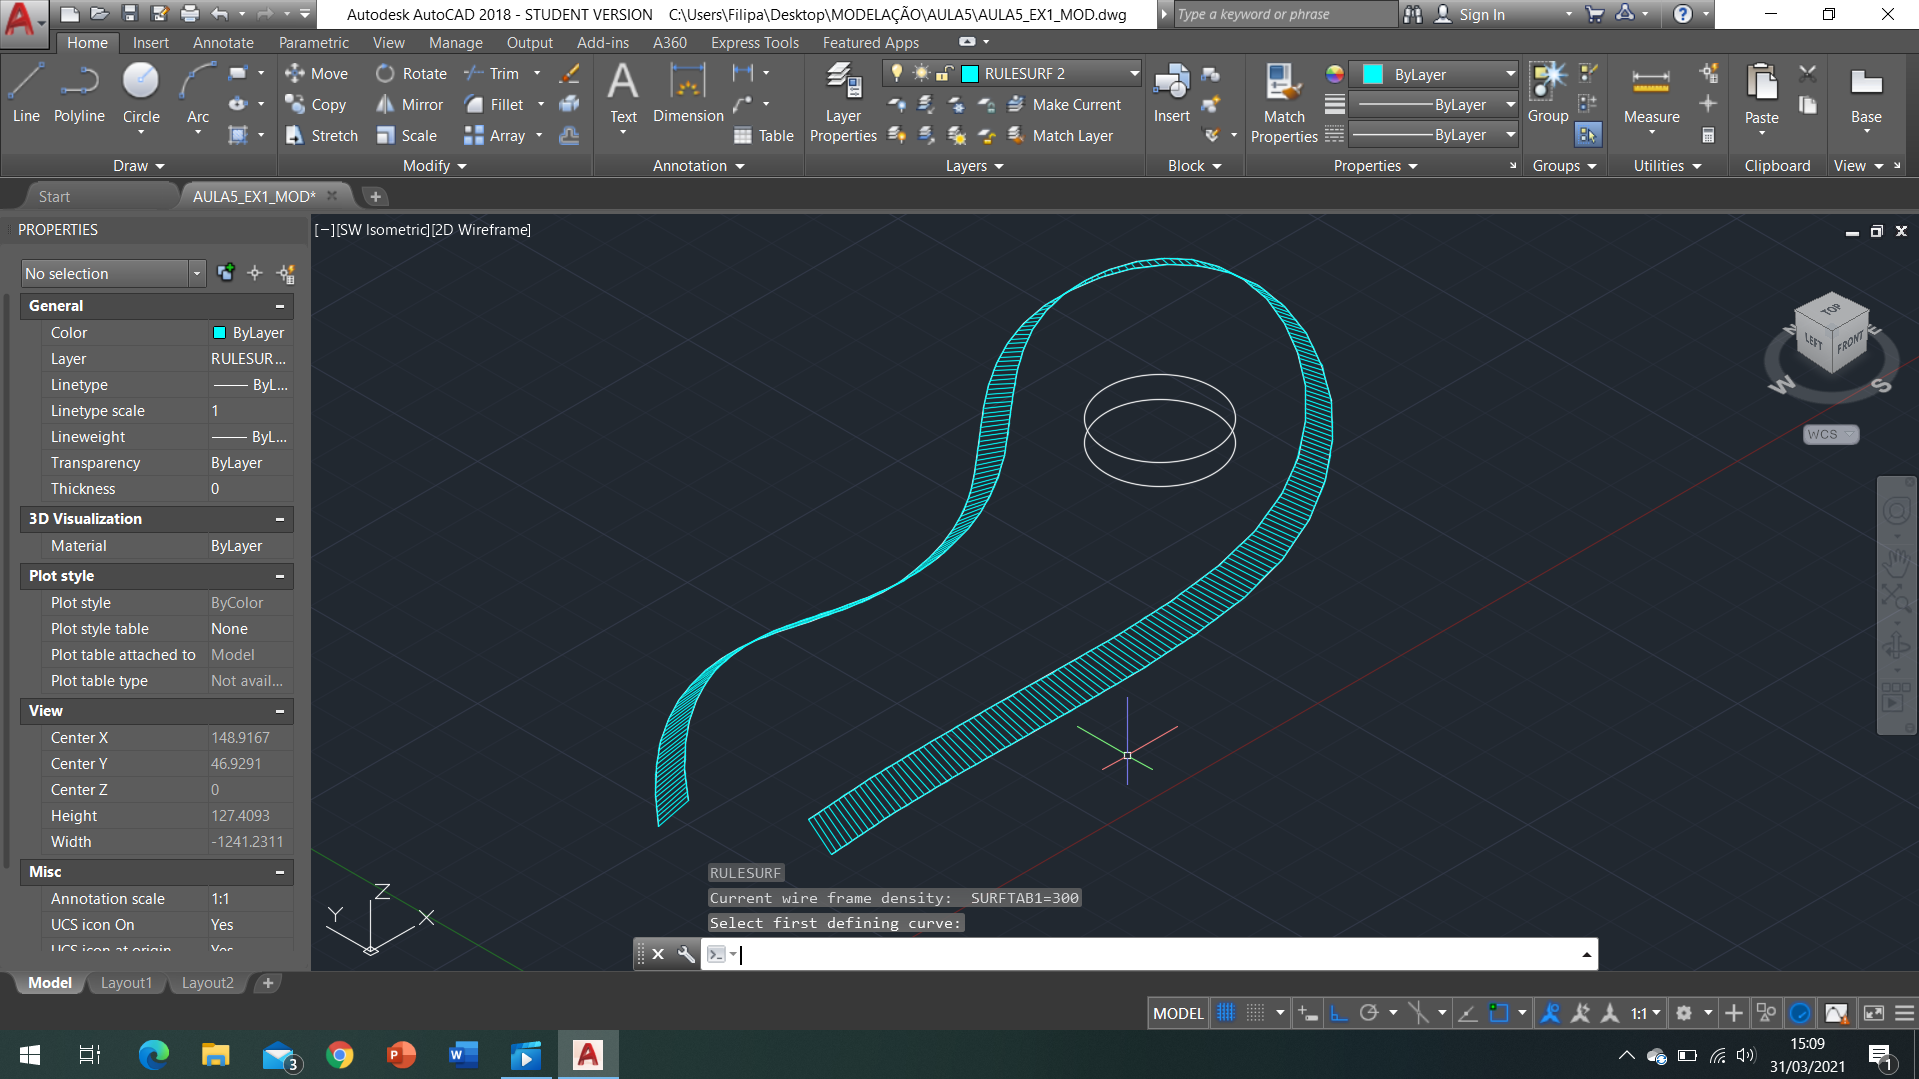Viewport: 1919px width, 1079px height.
Task: Toggle the drawing grid display in status bar
Action: (1226, 1013)
